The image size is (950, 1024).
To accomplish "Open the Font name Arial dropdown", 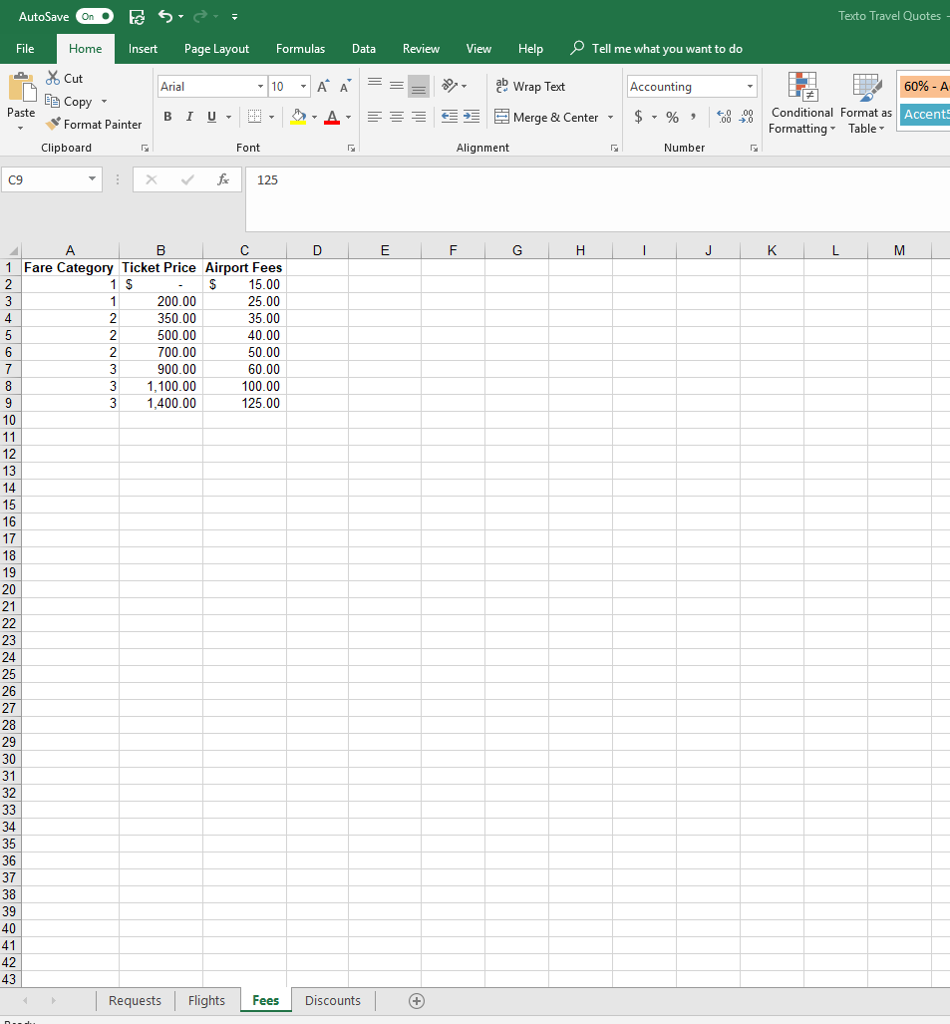I will pos(261,86).
